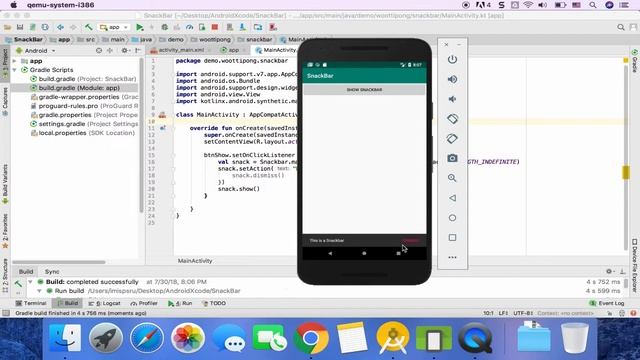The width and height of the screenshot is (640, 360).
Task: Open Chrome from the Dock
Action: (311, 338)
